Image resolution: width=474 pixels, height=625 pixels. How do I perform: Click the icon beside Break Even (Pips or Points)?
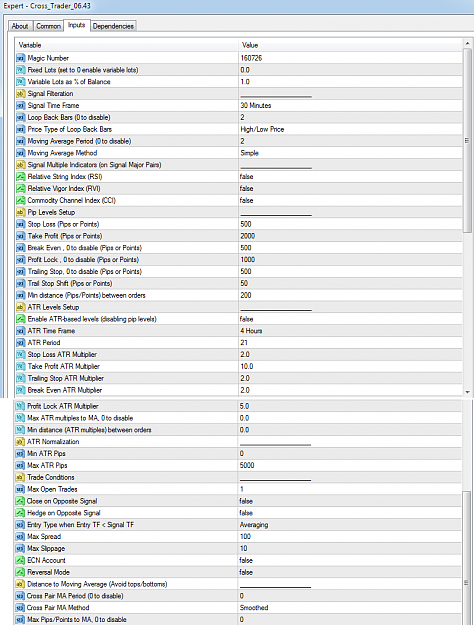point(21,248)
